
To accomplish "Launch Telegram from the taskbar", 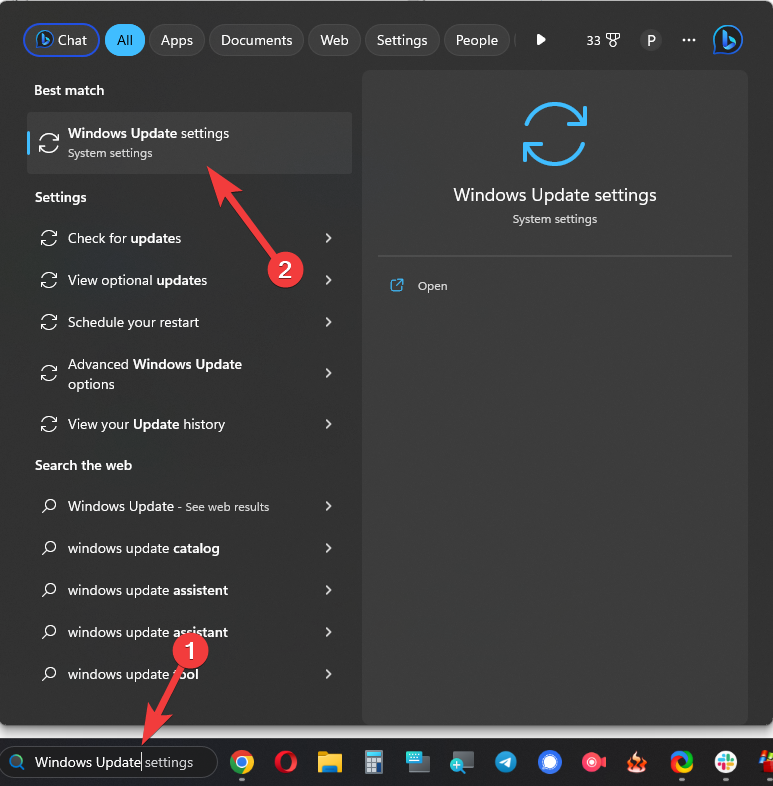I will [x=505, y=762].
